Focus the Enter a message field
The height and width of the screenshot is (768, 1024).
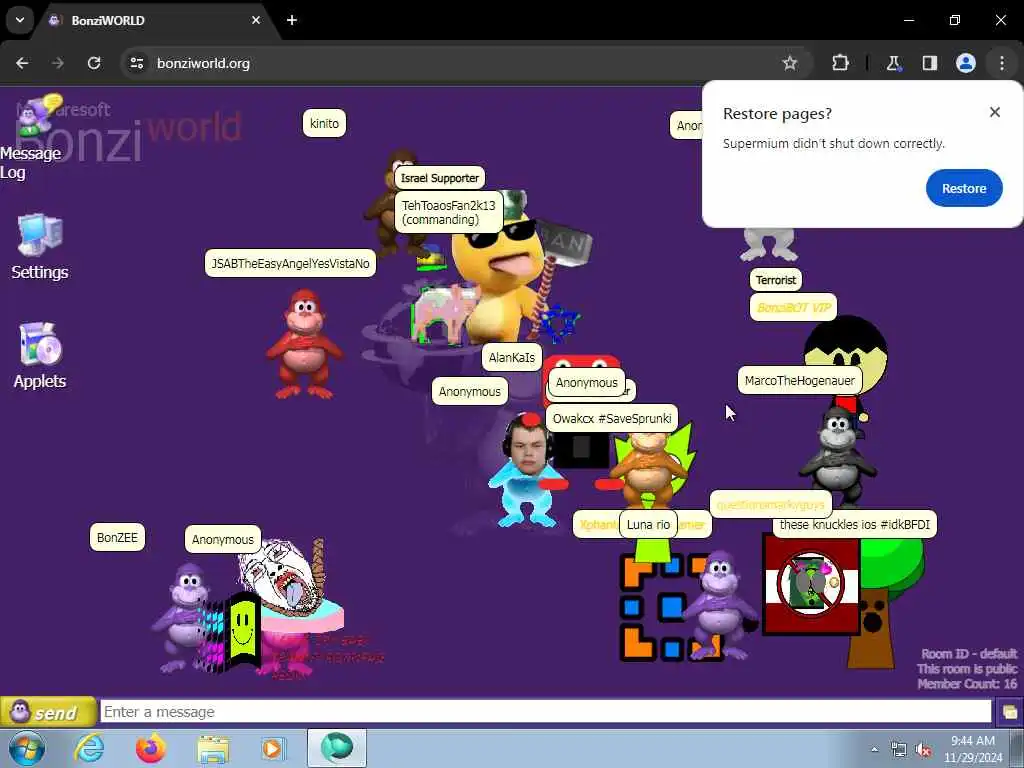[x=545, y=712]
